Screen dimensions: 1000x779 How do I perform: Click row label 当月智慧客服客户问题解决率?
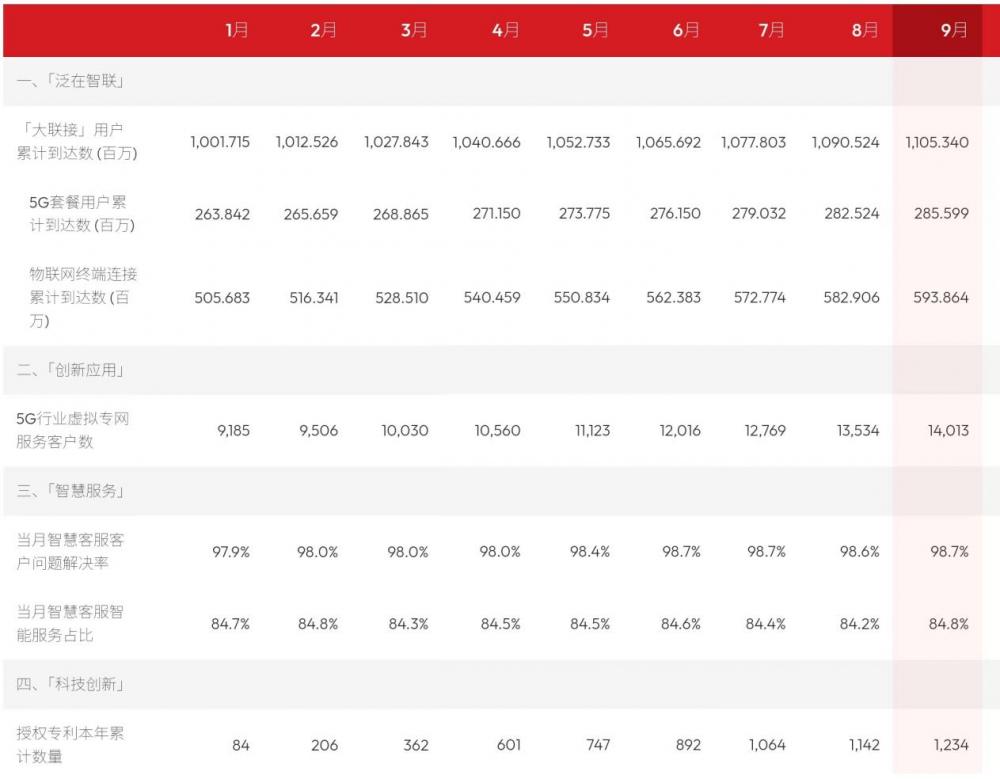tap(70, 551)
